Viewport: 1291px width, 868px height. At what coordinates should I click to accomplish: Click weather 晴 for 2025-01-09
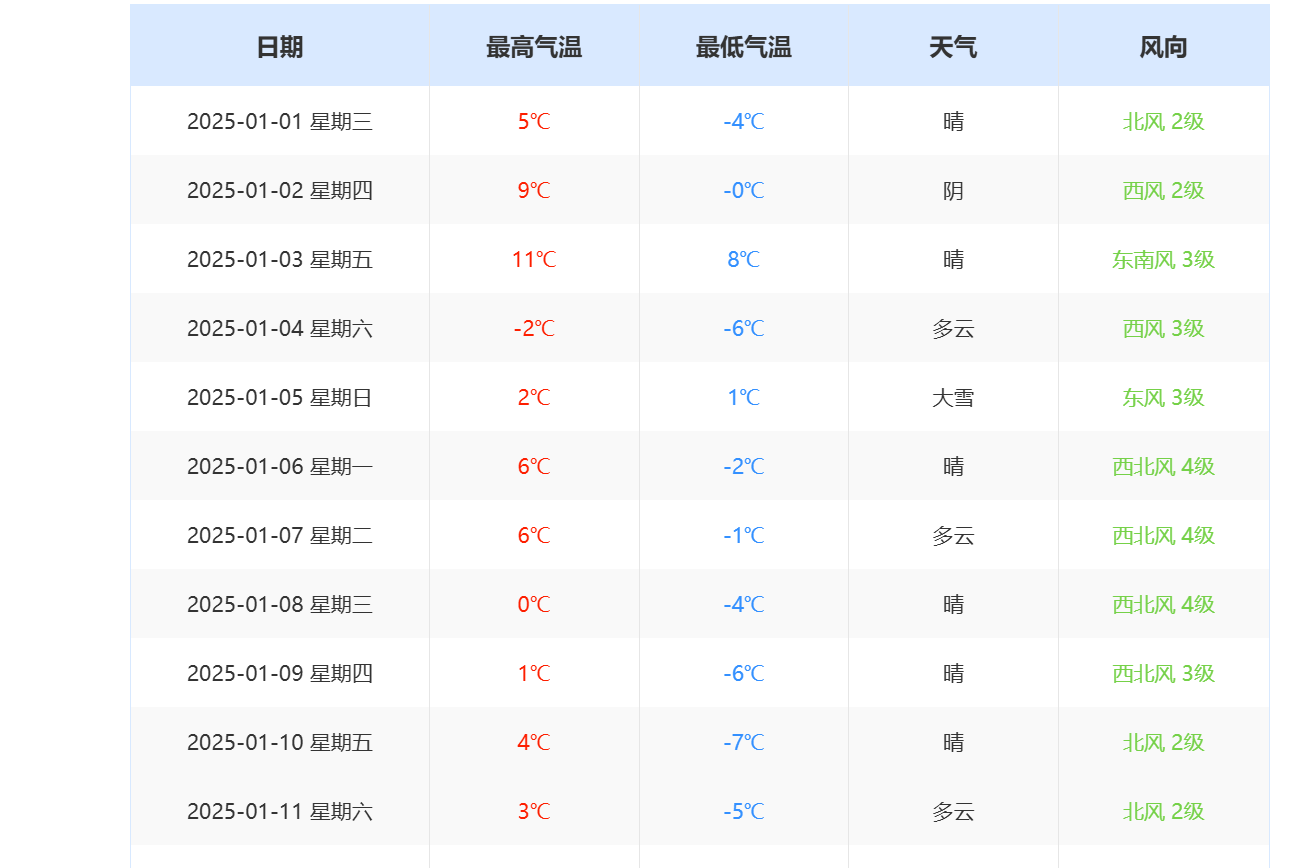(x=953, y=673)
